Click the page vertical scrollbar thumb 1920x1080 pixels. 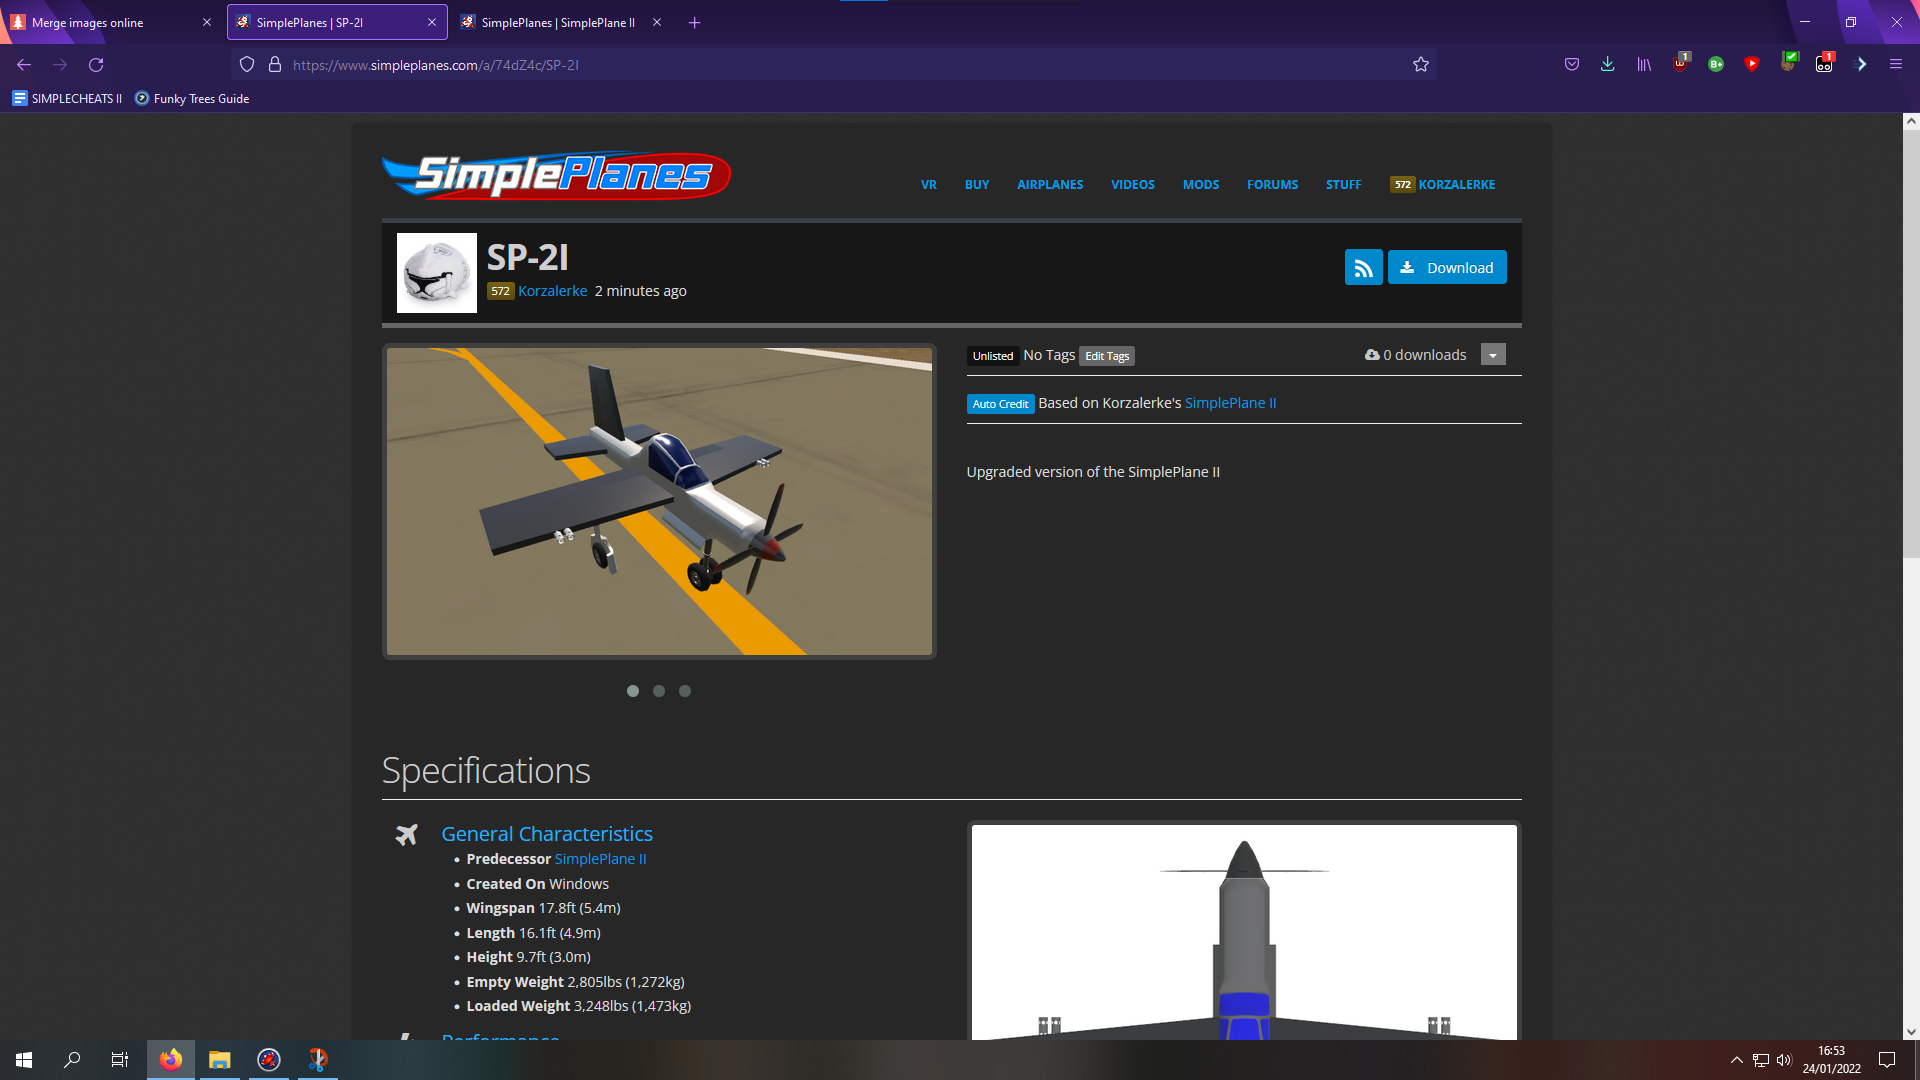pyautogui.click(x=1911, y=344)
